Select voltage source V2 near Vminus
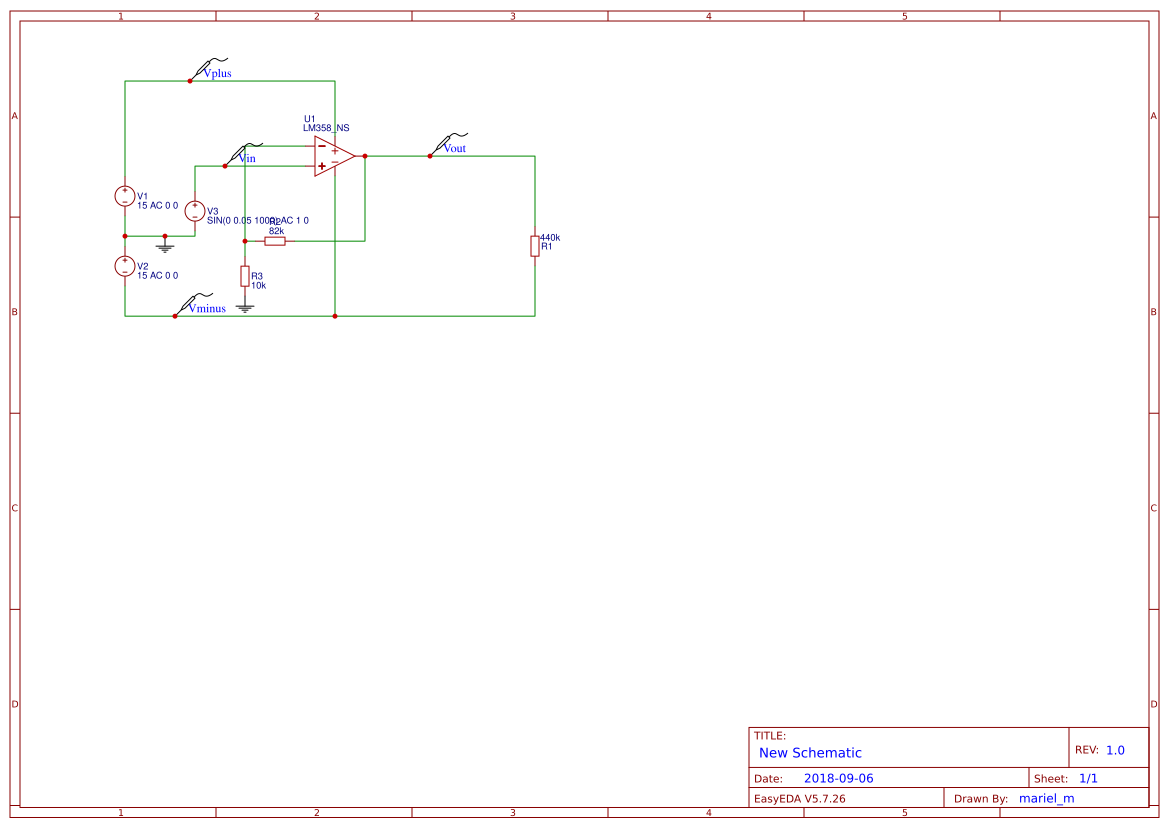 point(124,266)
